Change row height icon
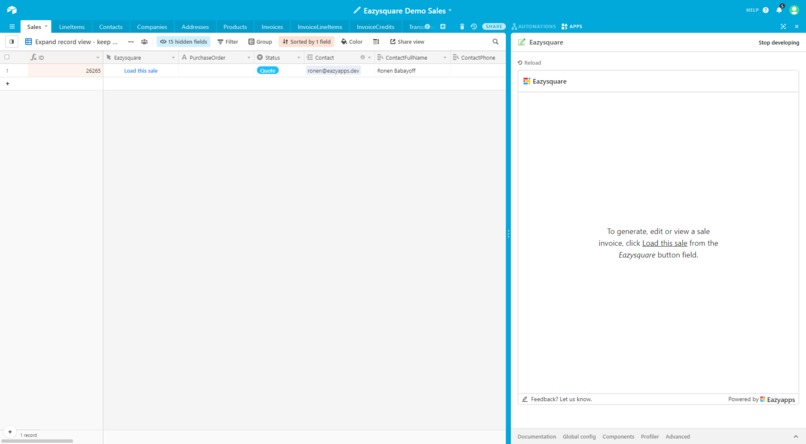 [376, 42]
